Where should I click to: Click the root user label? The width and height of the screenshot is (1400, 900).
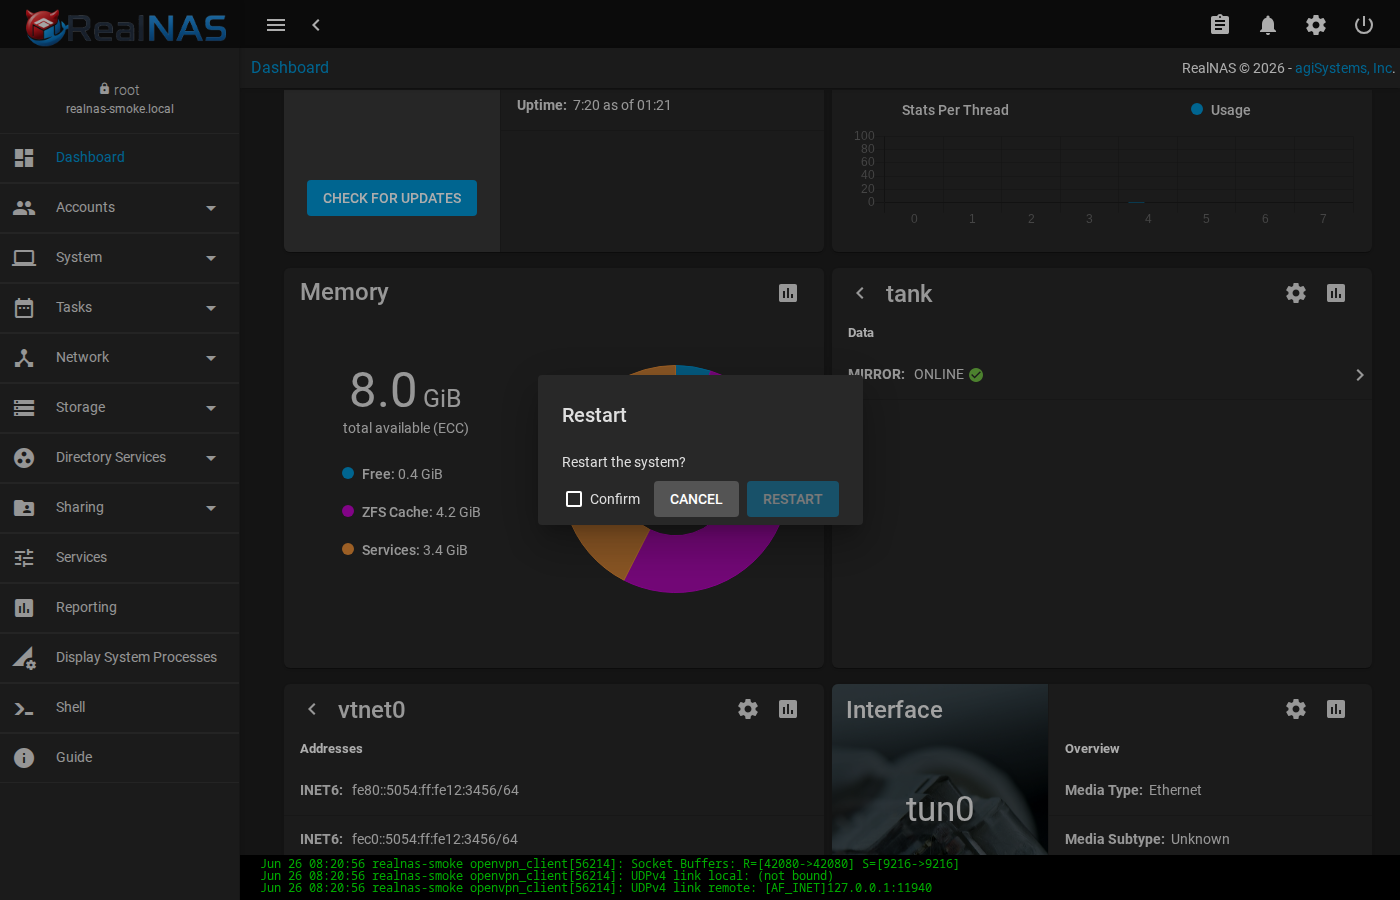point(119,90)
